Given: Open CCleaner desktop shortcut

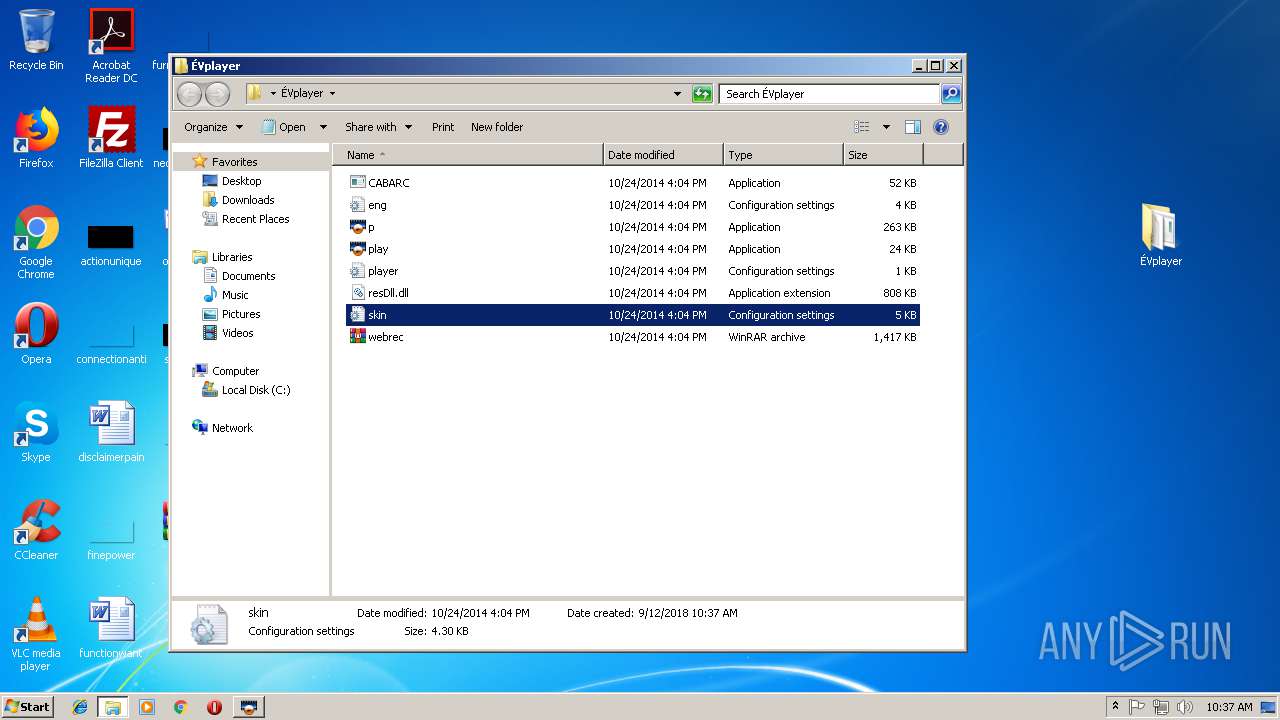Looking at the screenshot, I should point(36,530).
